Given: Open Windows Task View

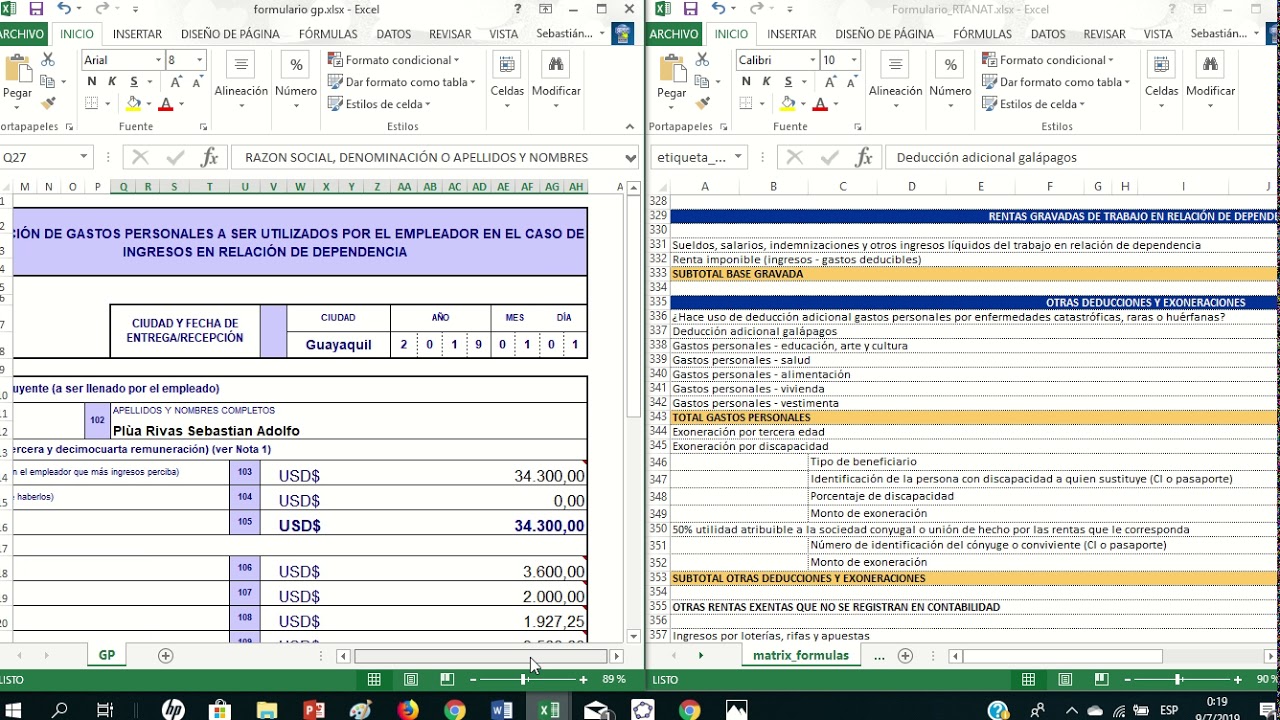Looking at the screenshot, I should click(x=104, y=710).
